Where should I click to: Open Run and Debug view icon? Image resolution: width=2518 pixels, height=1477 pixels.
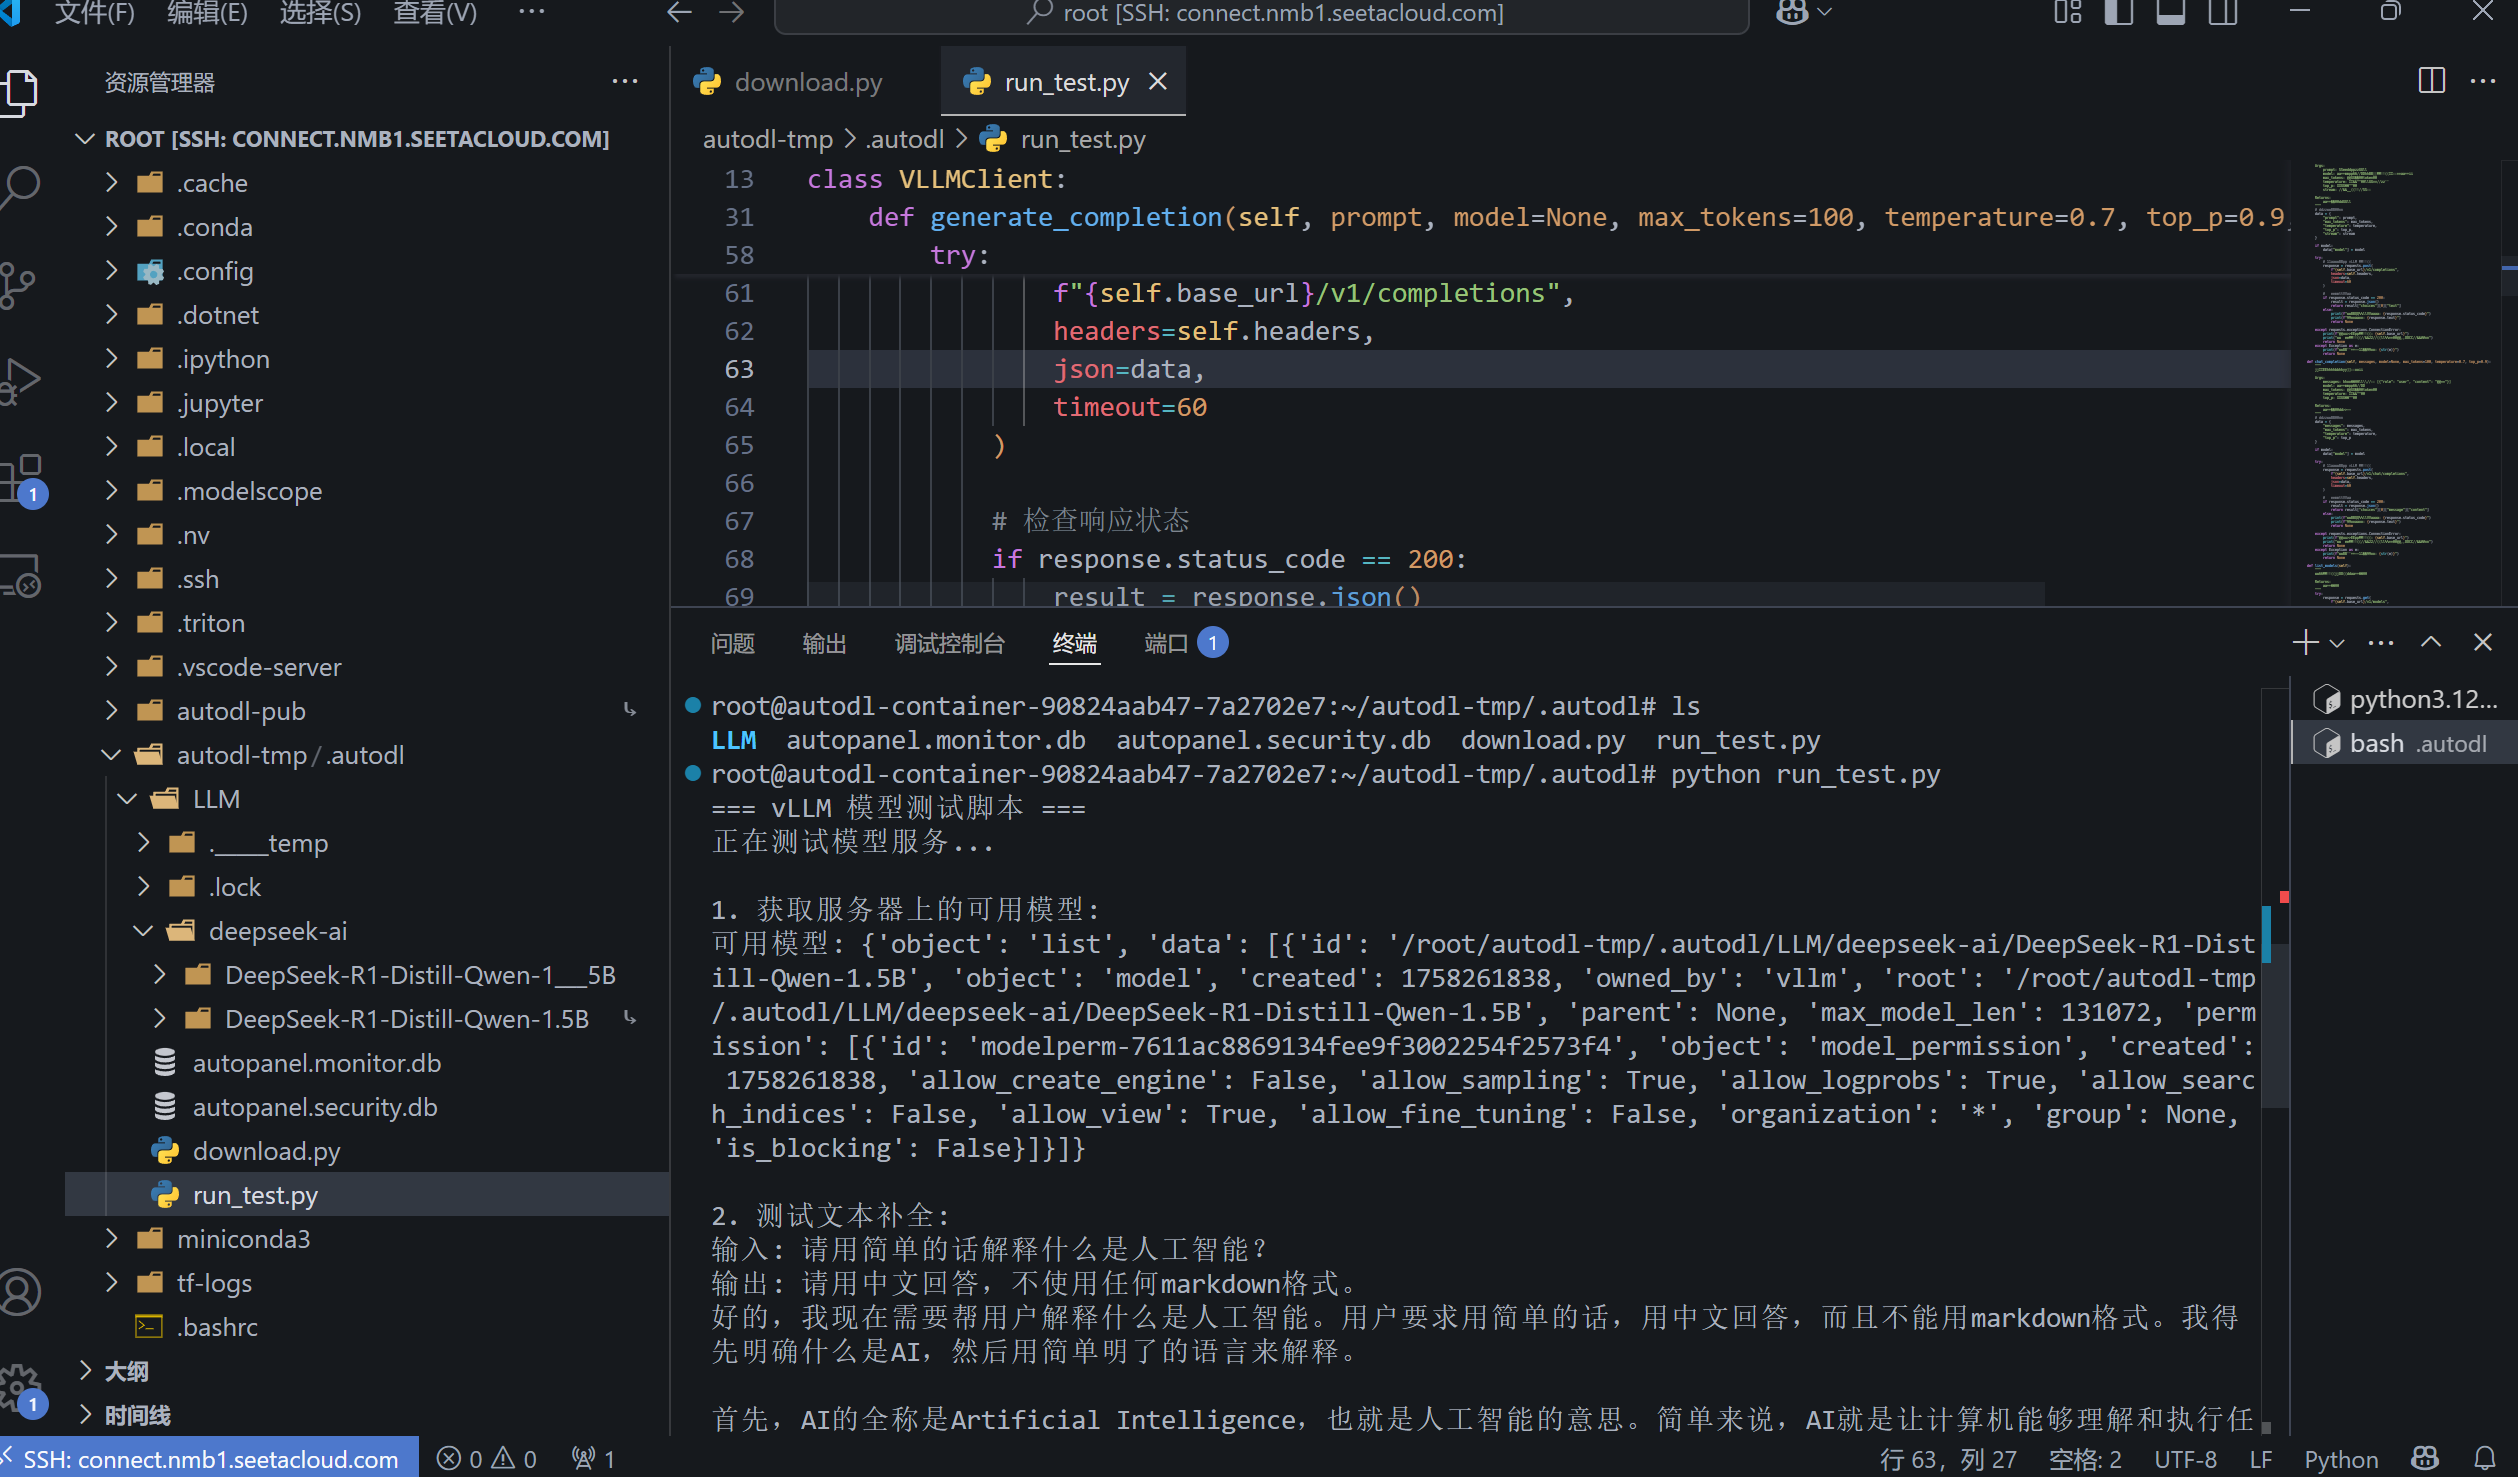point(22,380)
